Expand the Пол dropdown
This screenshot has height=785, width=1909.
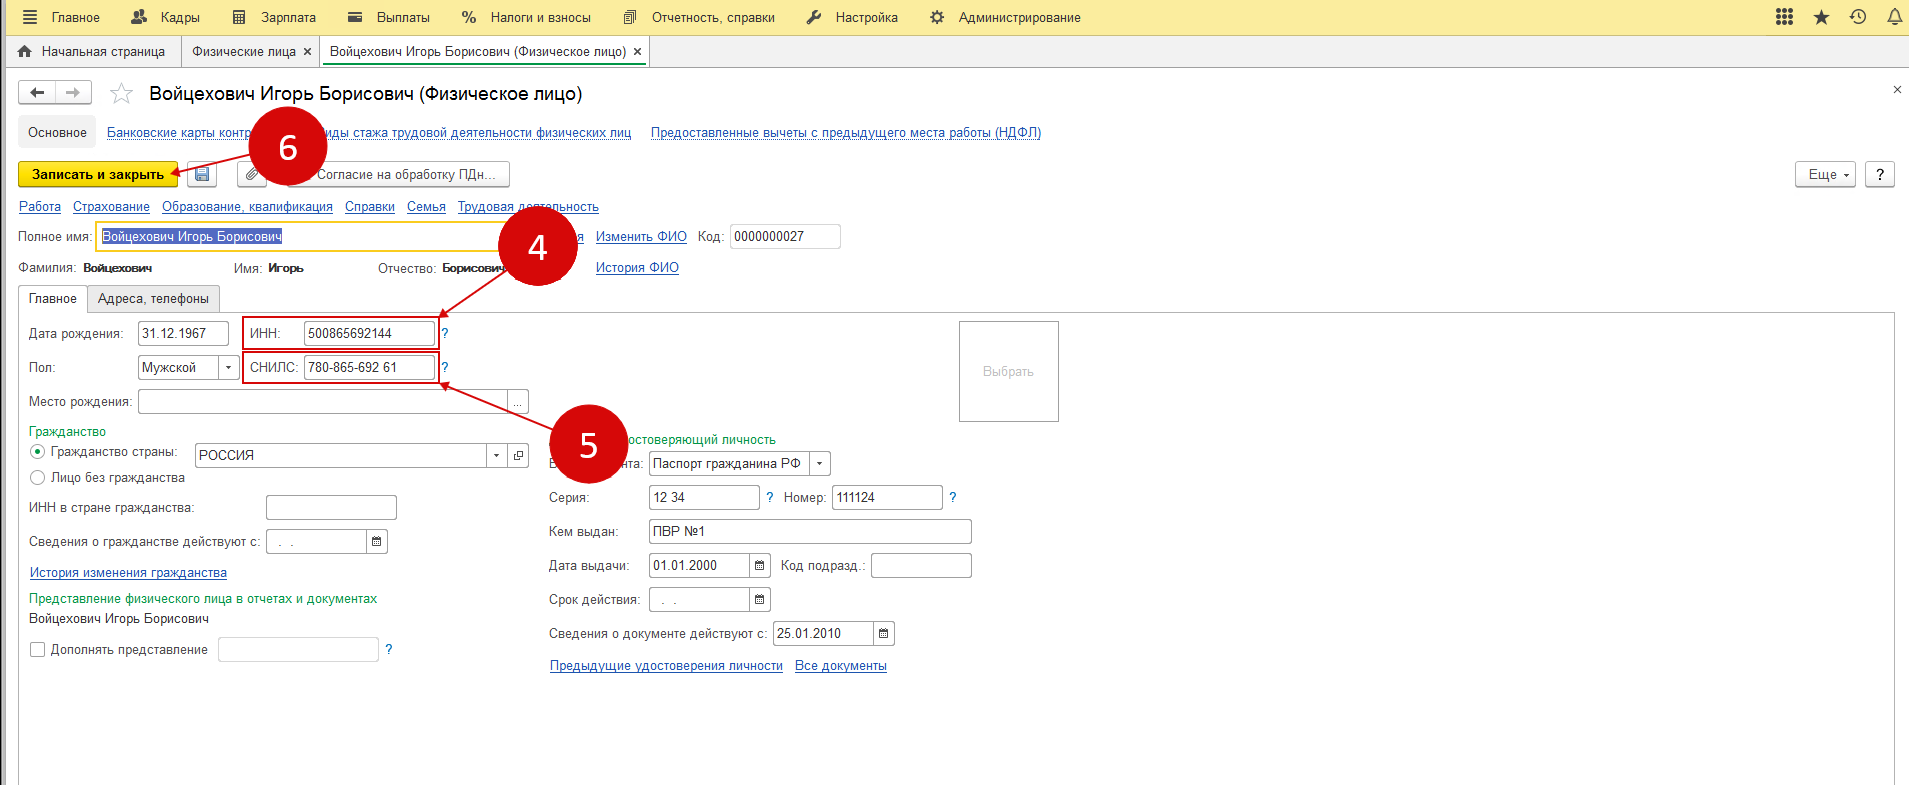[x=229, y=367]
